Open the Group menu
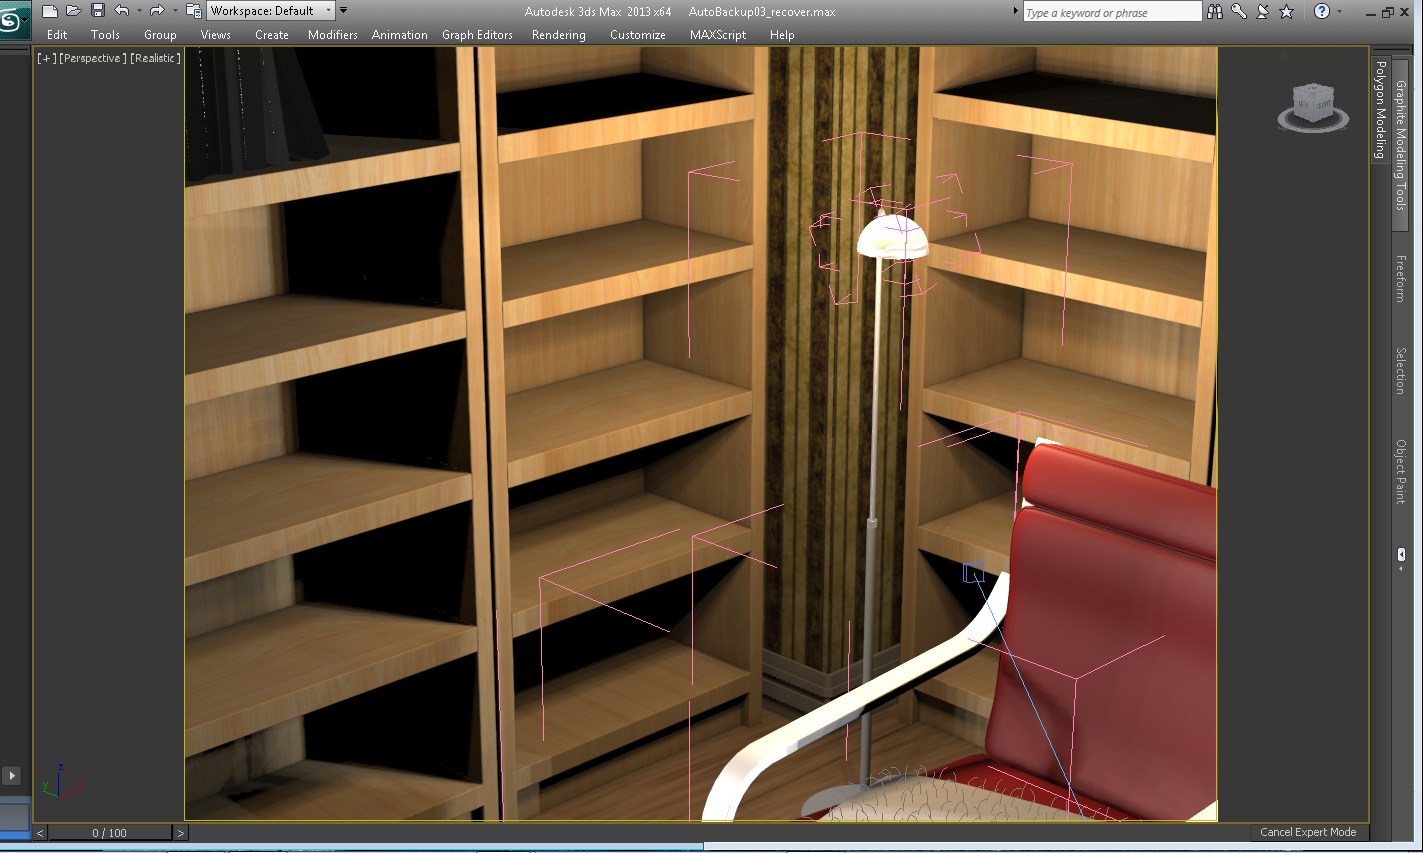Image resolution: width=1423 pixels, height=853 pixels. [x=160, y=35]
